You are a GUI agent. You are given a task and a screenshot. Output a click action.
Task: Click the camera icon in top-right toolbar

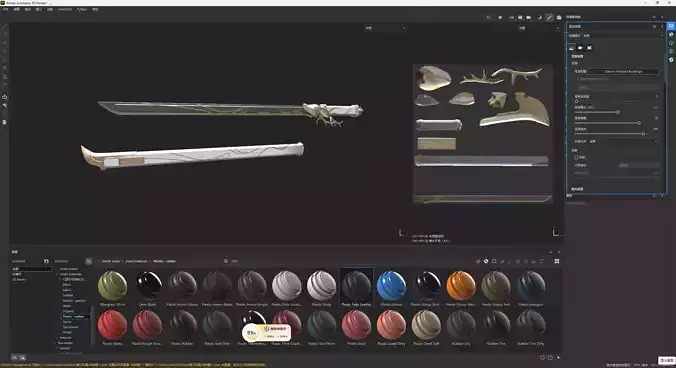coord(529,17)
